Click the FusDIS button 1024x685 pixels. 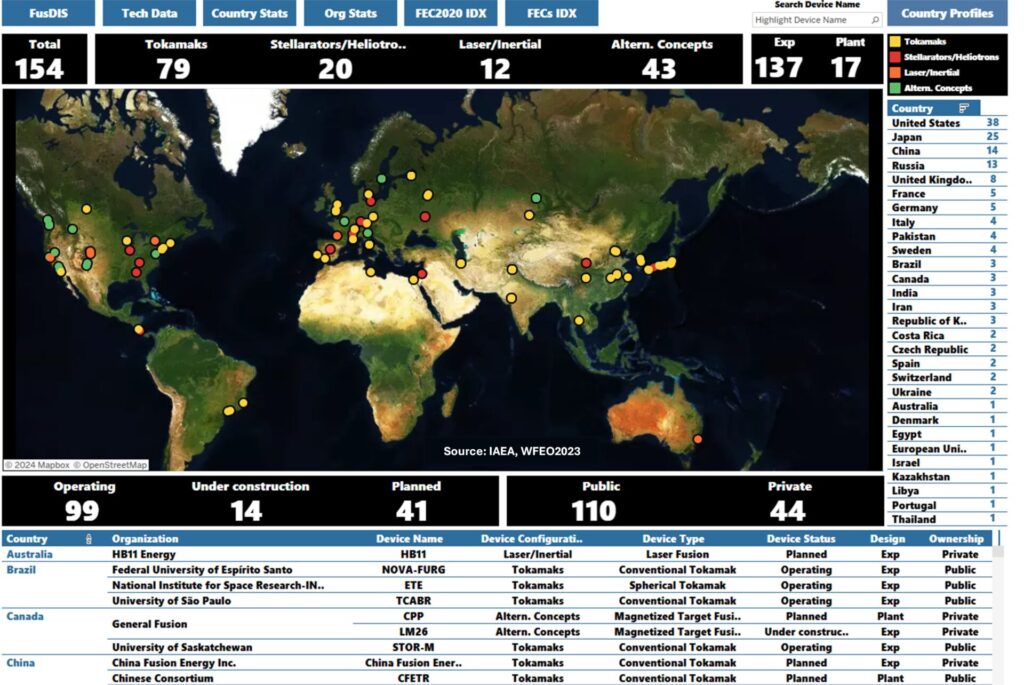point(48,14)
